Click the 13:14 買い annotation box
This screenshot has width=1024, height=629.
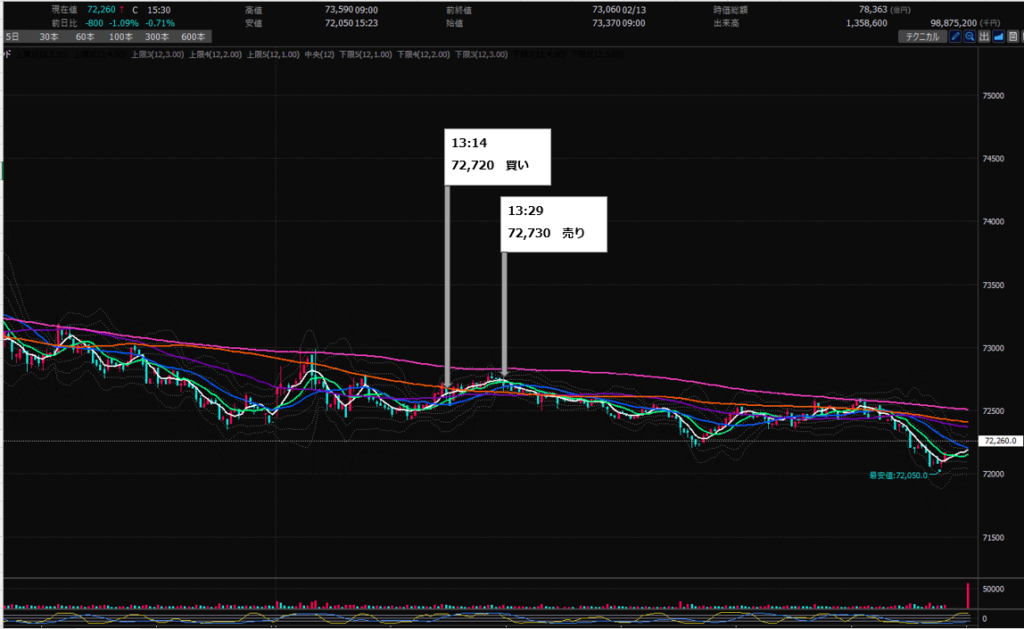click(x=498, y=156)
